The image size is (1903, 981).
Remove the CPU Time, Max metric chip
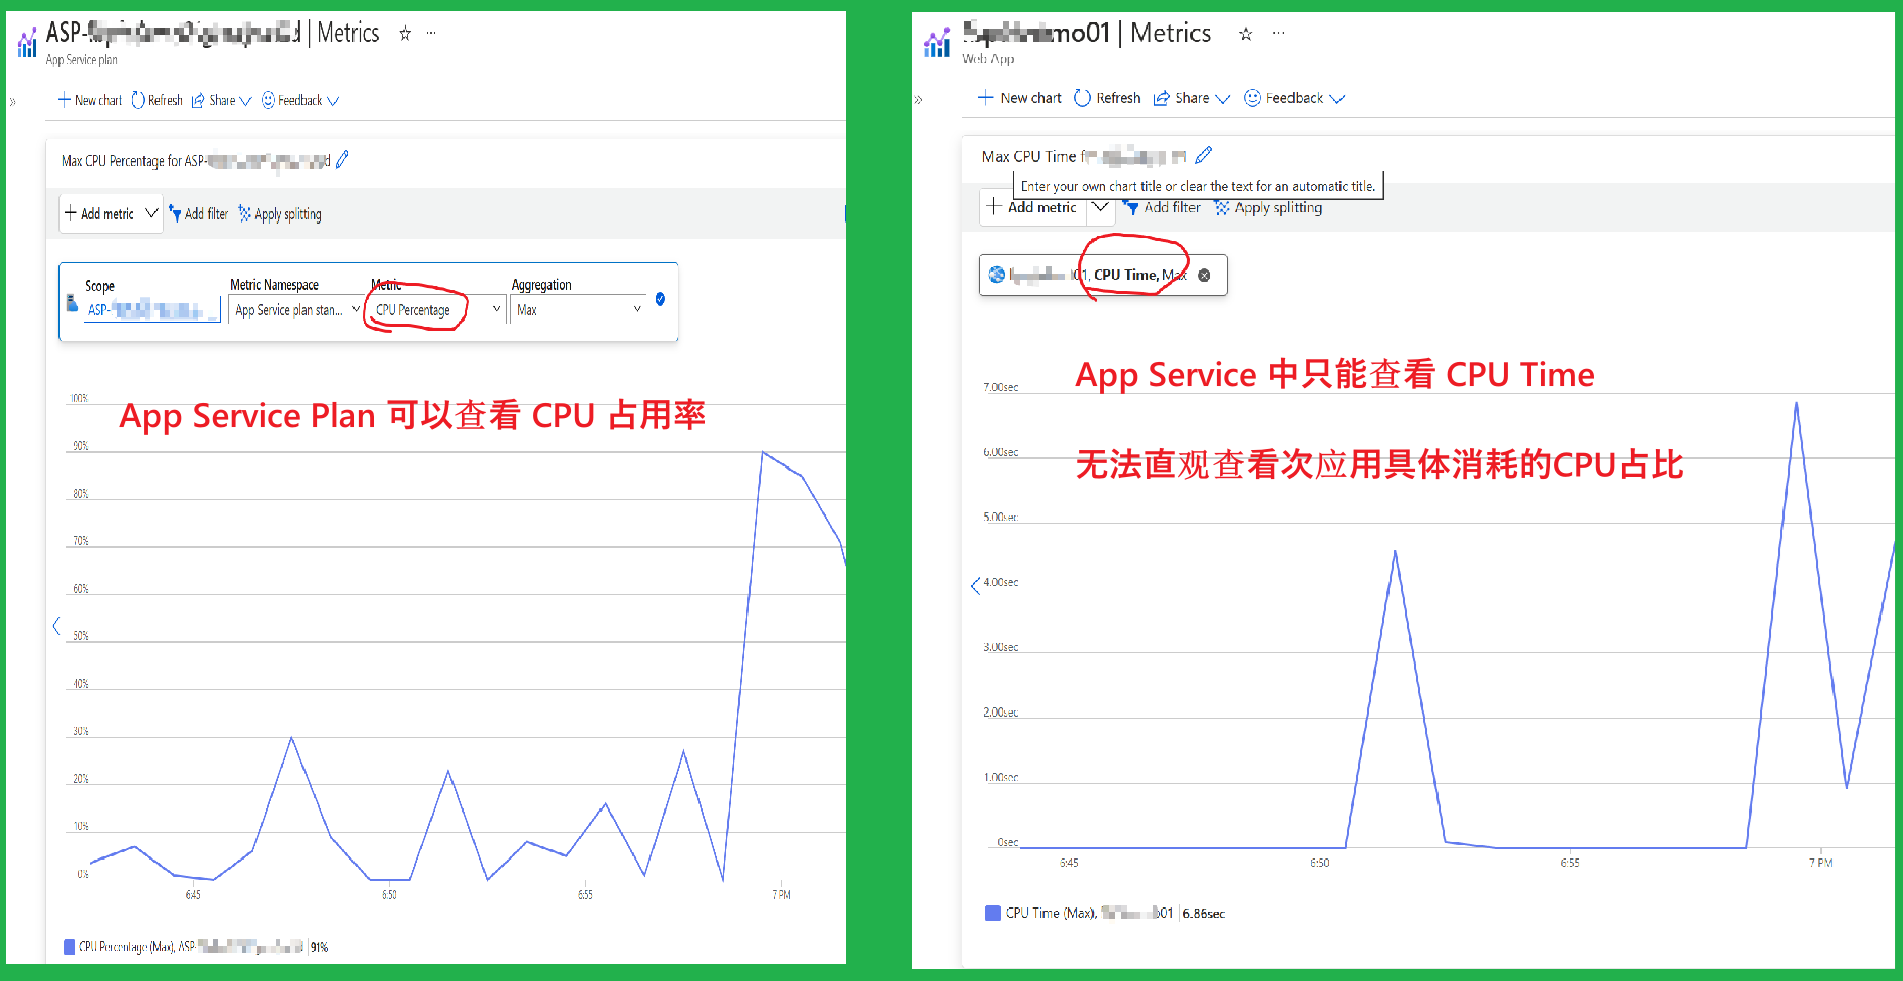[x=1204, y=275]
